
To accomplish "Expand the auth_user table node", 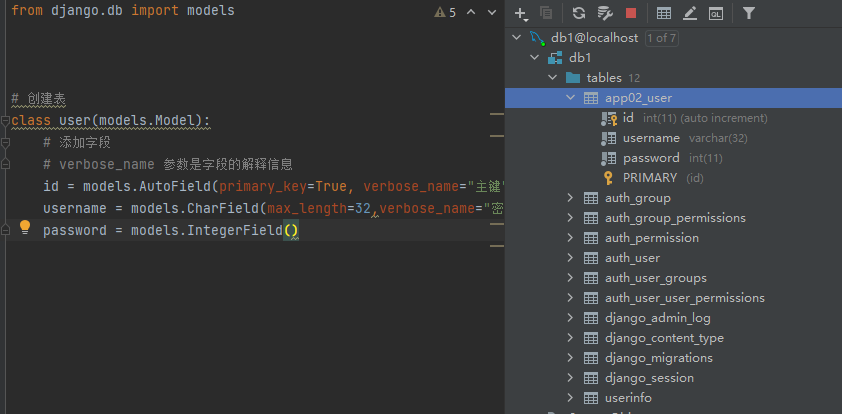I will pos(570,258).
